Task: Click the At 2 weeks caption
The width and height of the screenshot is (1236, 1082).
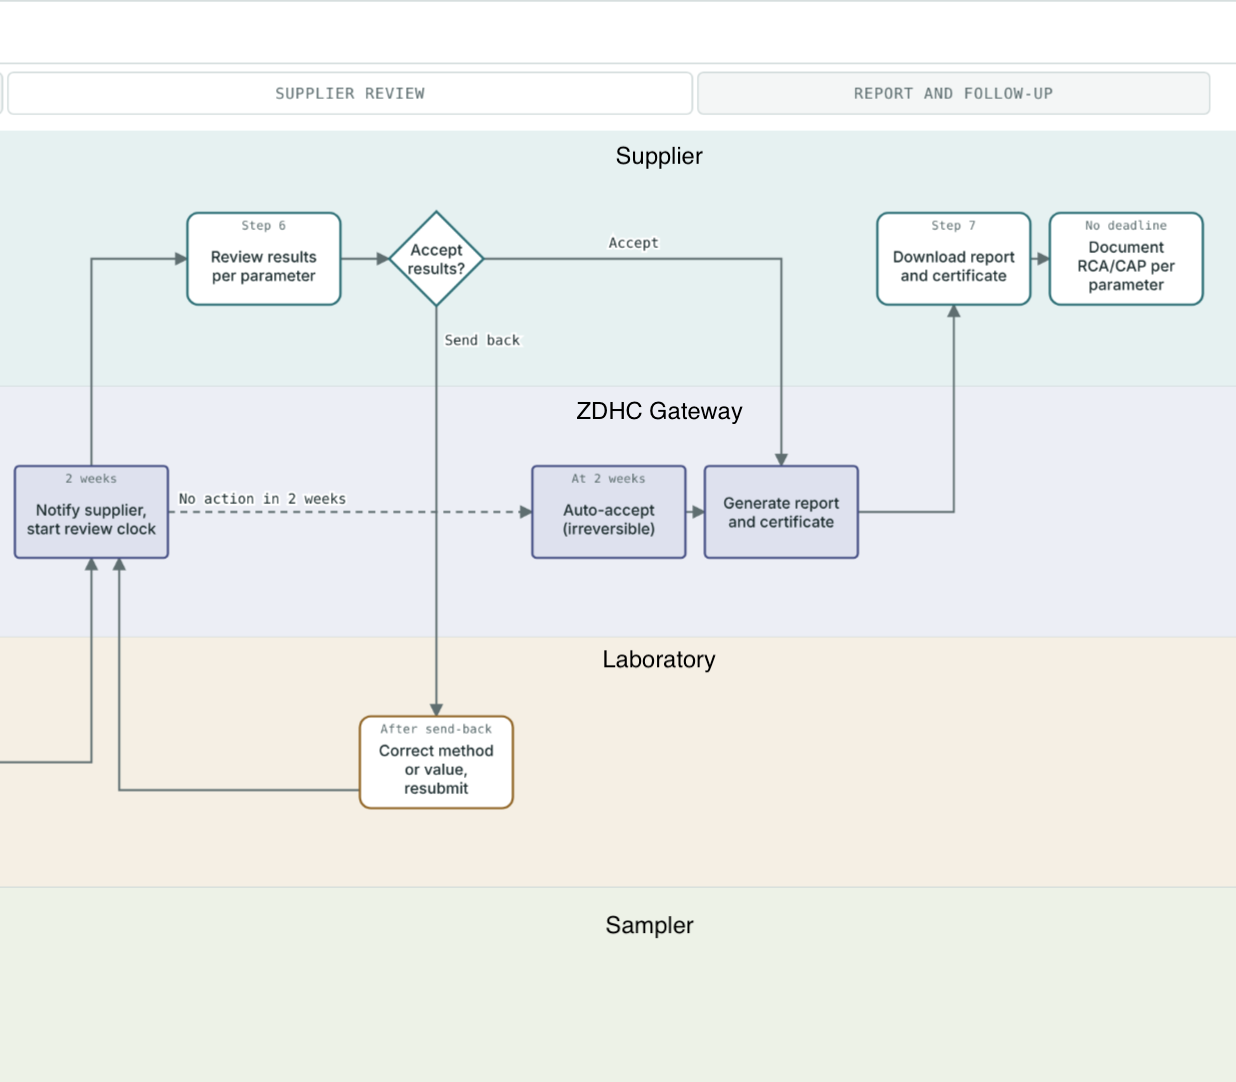Action: (x=609, y=479)
